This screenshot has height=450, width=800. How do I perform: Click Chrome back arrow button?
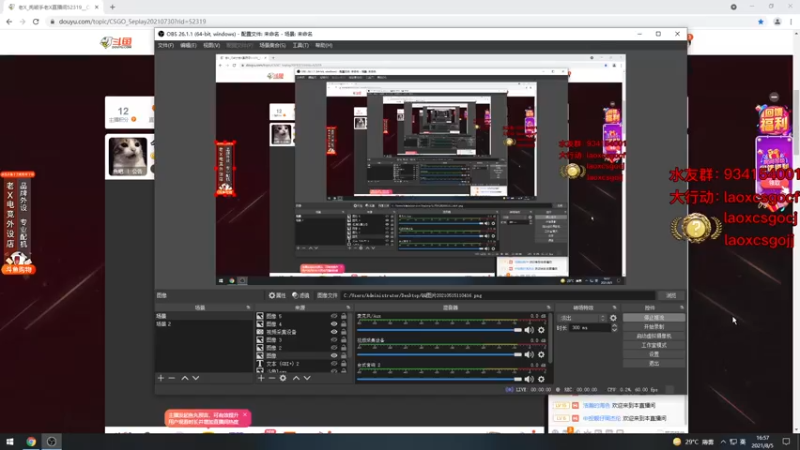pyautogui.click(x=9, y=21)
